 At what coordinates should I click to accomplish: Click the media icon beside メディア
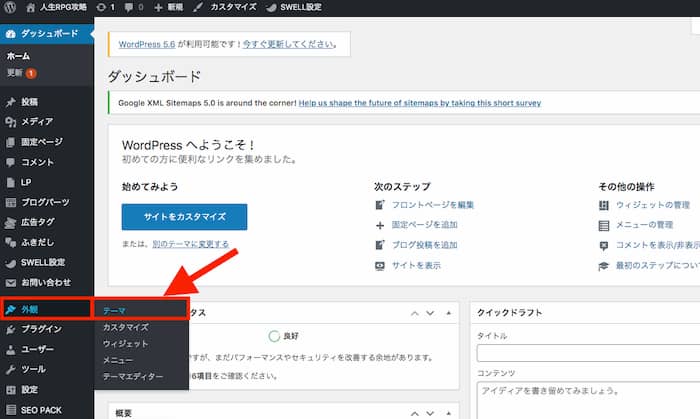11,122
